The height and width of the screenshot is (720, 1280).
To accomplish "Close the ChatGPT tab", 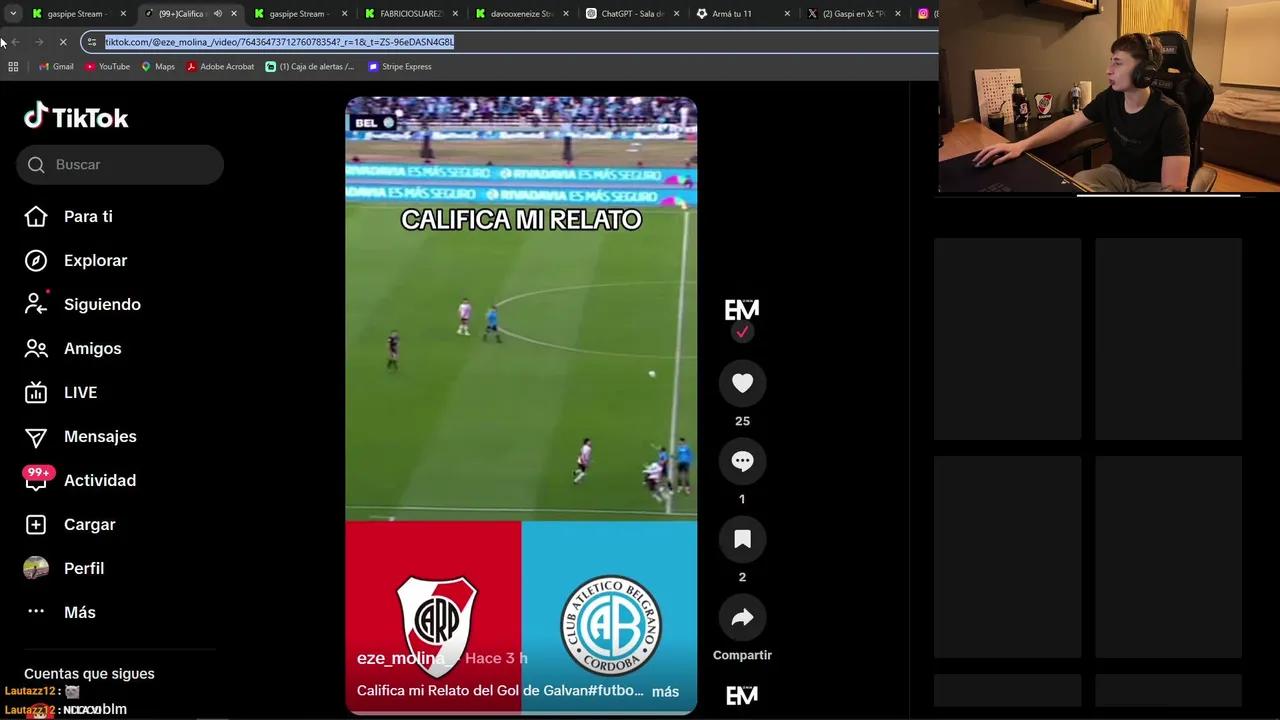I will 677,14.
